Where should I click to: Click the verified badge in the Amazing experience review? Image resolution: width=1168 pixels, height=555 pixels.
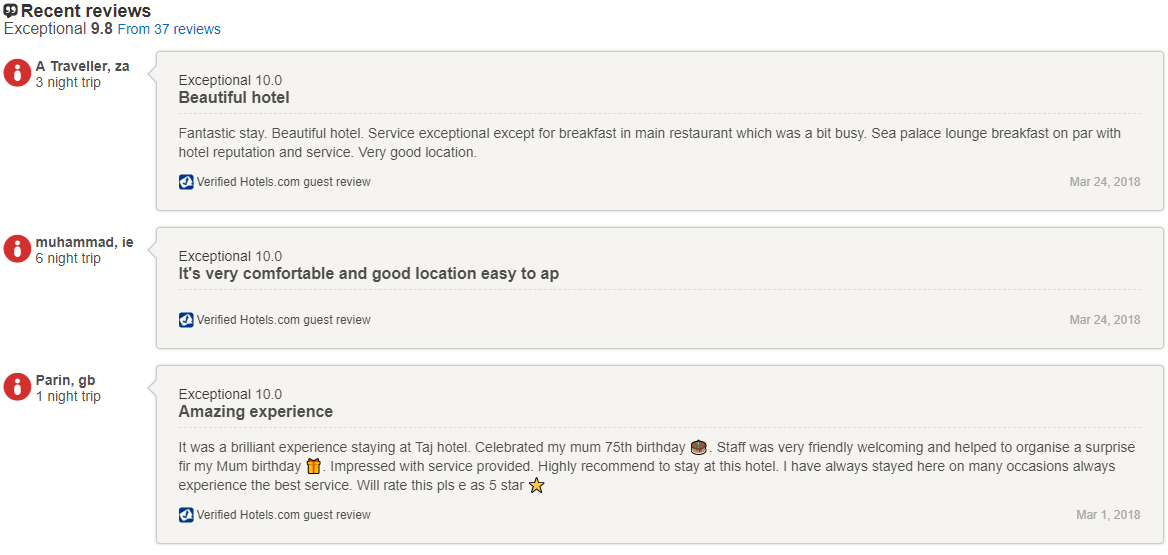click(x=186, y=515)
